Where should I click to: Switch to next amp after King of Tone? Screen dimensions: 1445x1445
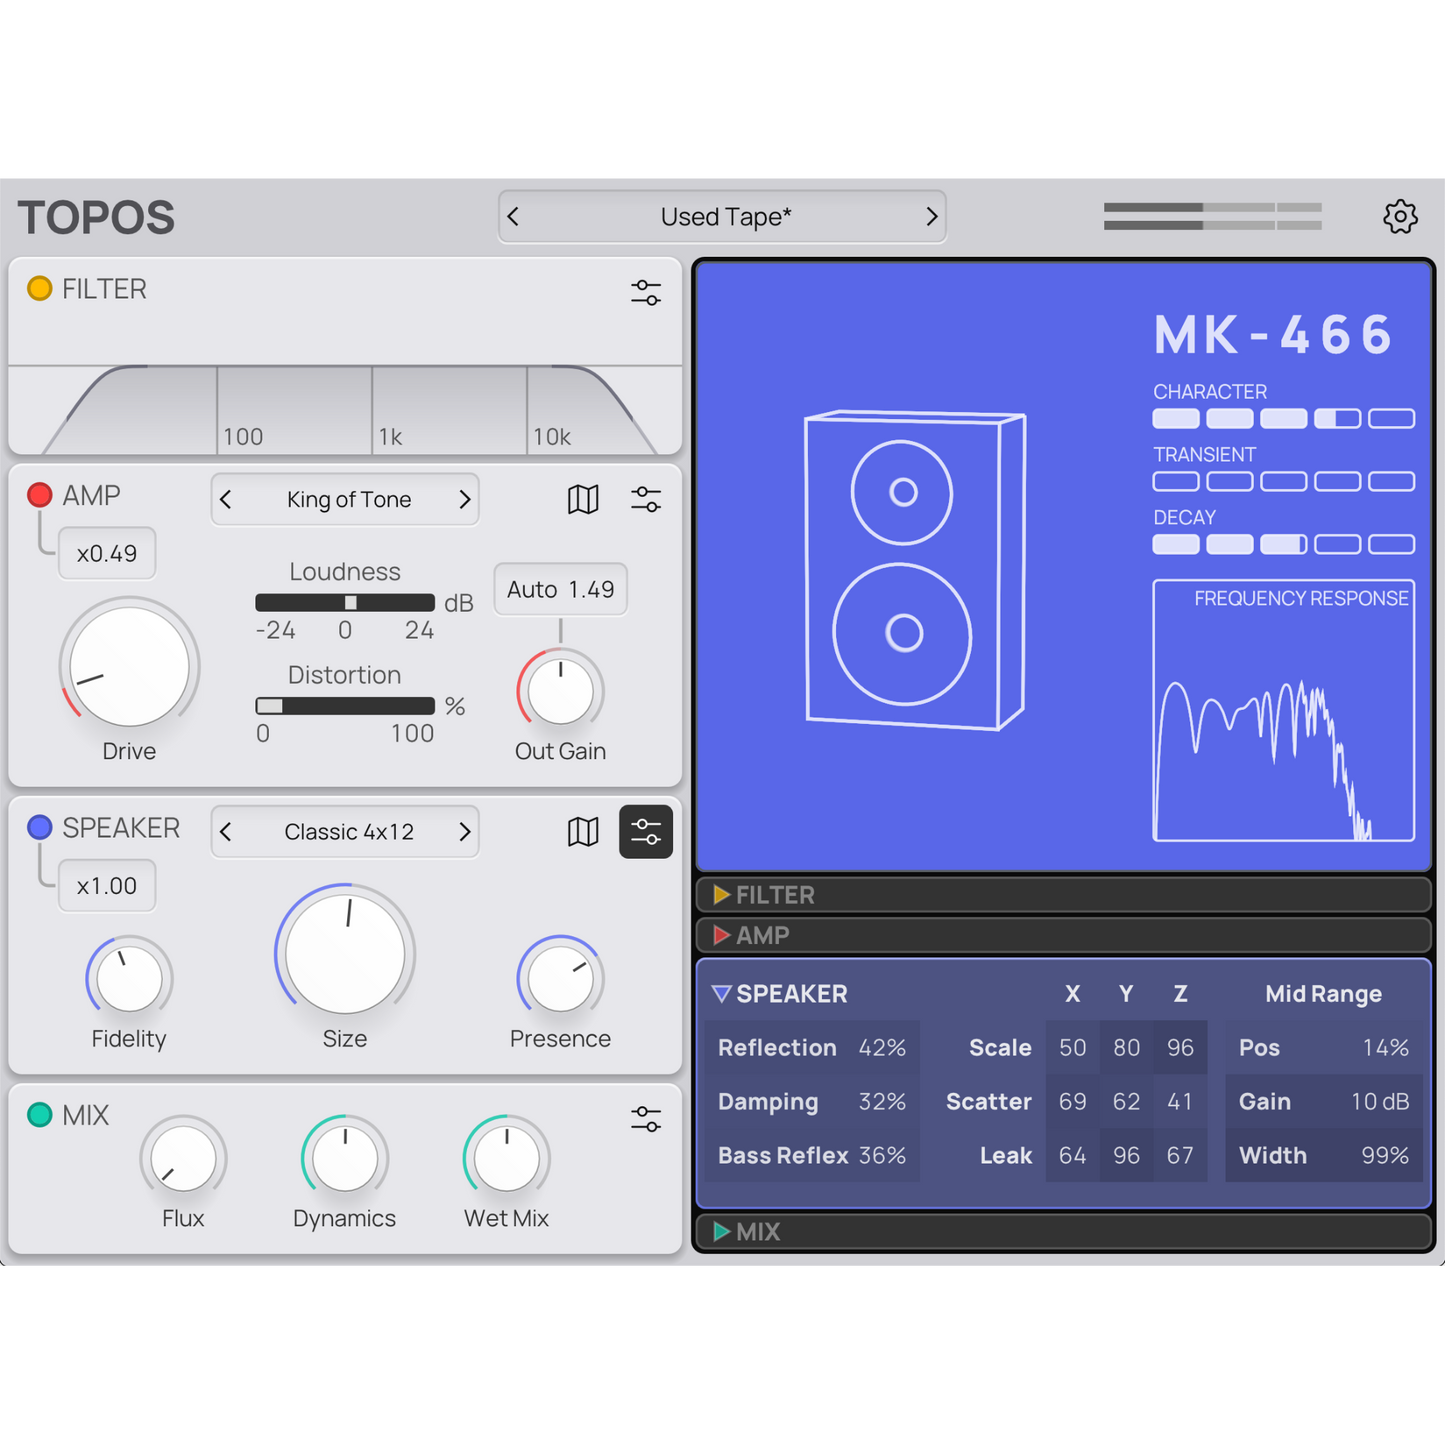464,499
